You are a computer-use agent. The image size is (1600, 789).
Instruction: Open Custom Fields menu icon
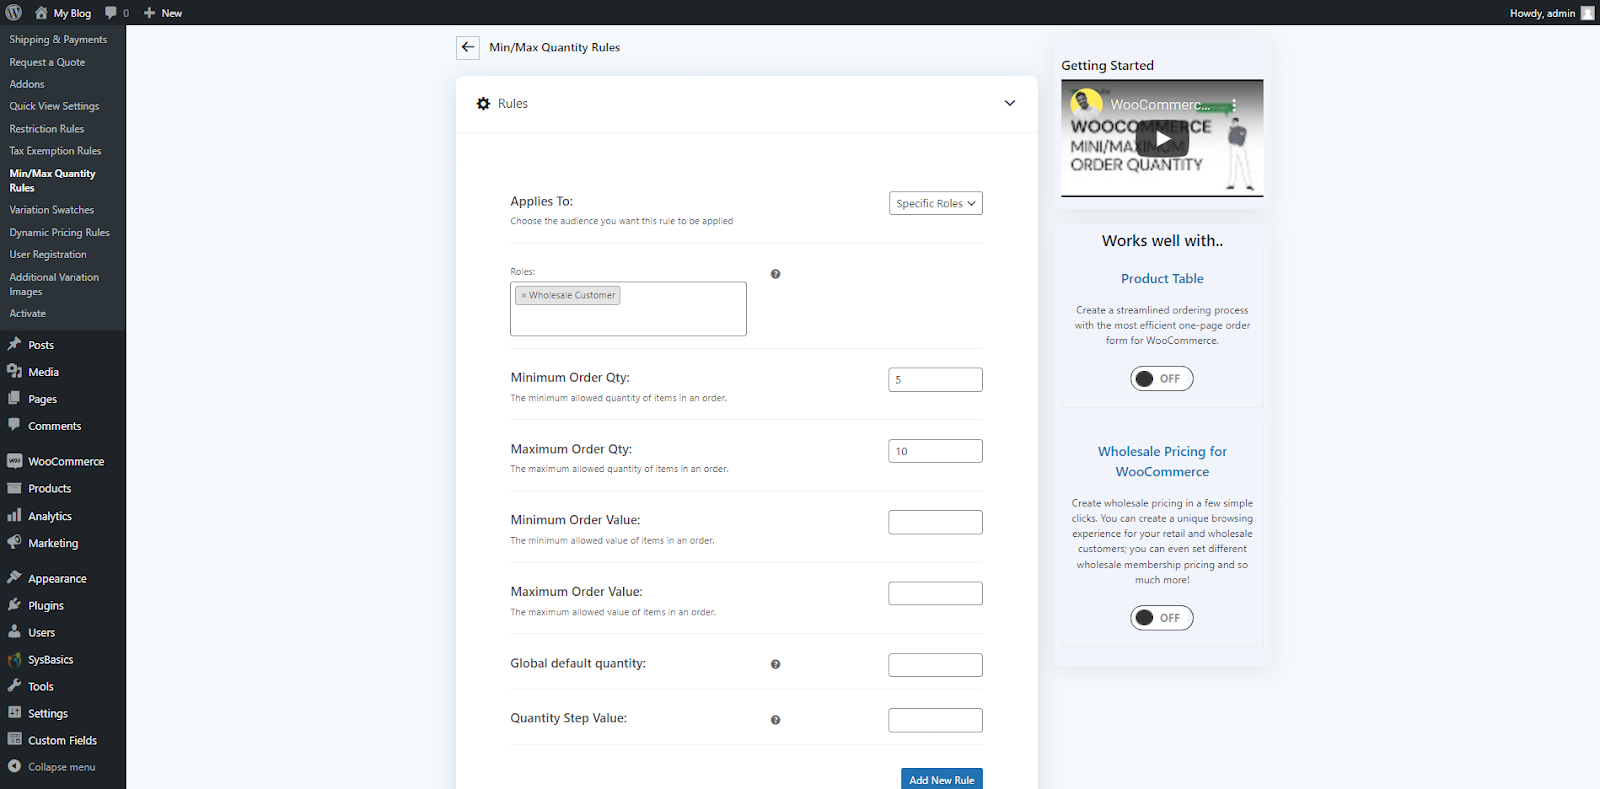14,740
